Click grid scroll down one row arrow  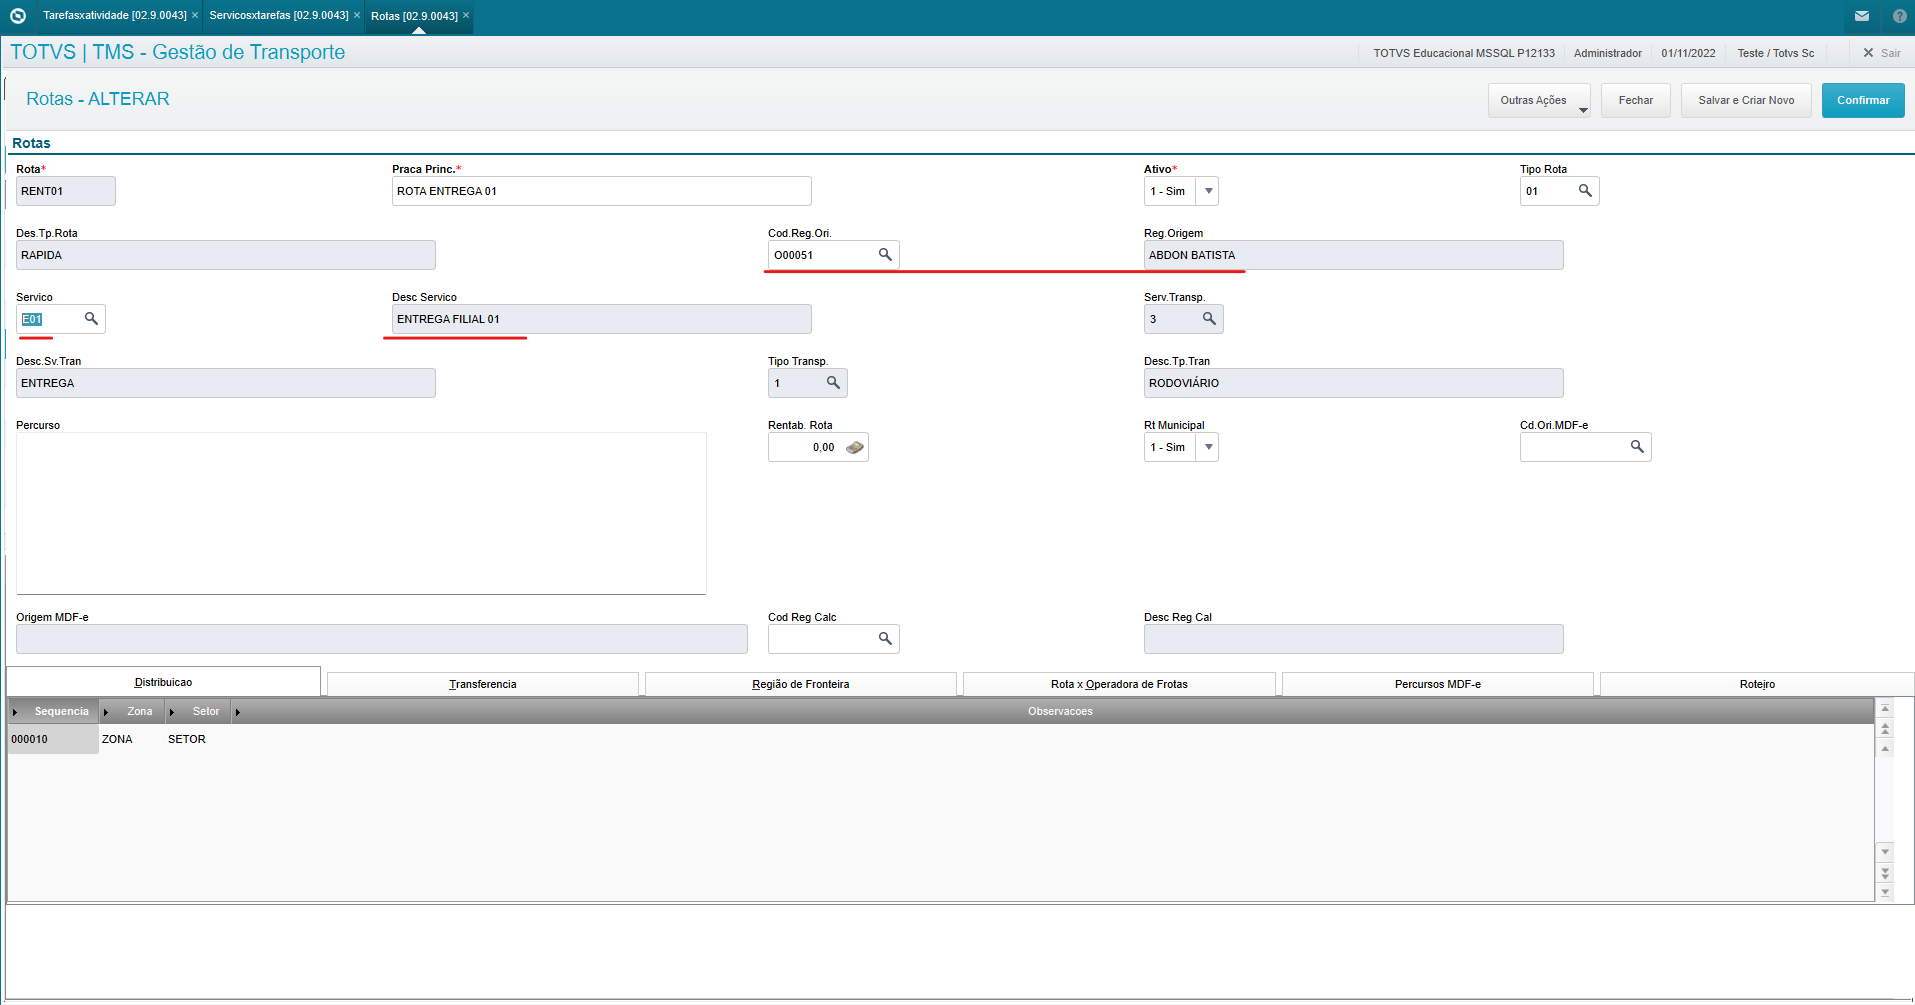pyautogui.click(x=1885, y=852)
